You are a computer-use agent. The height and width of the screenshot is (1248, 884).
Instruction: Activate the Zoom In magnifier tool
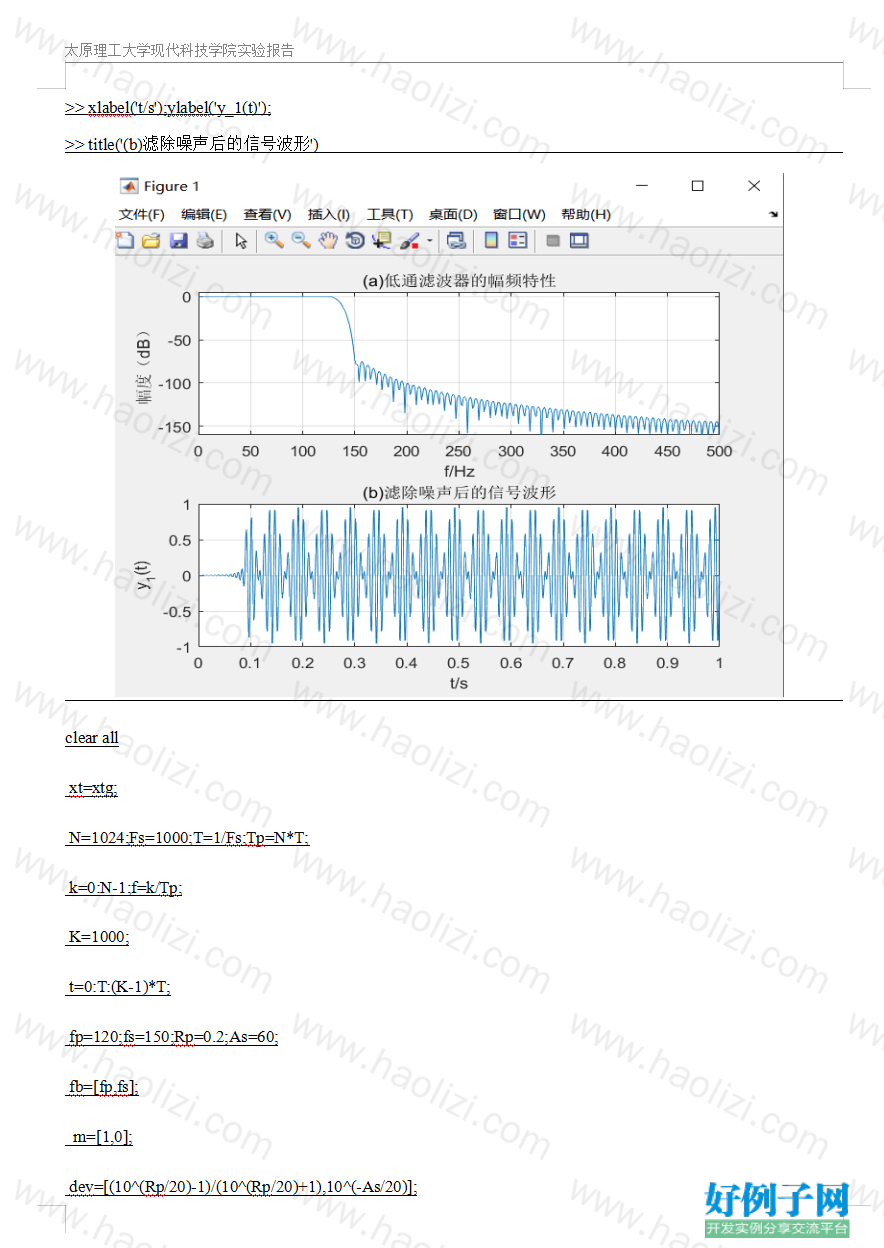pyautogui.click(x=274, y=240)
